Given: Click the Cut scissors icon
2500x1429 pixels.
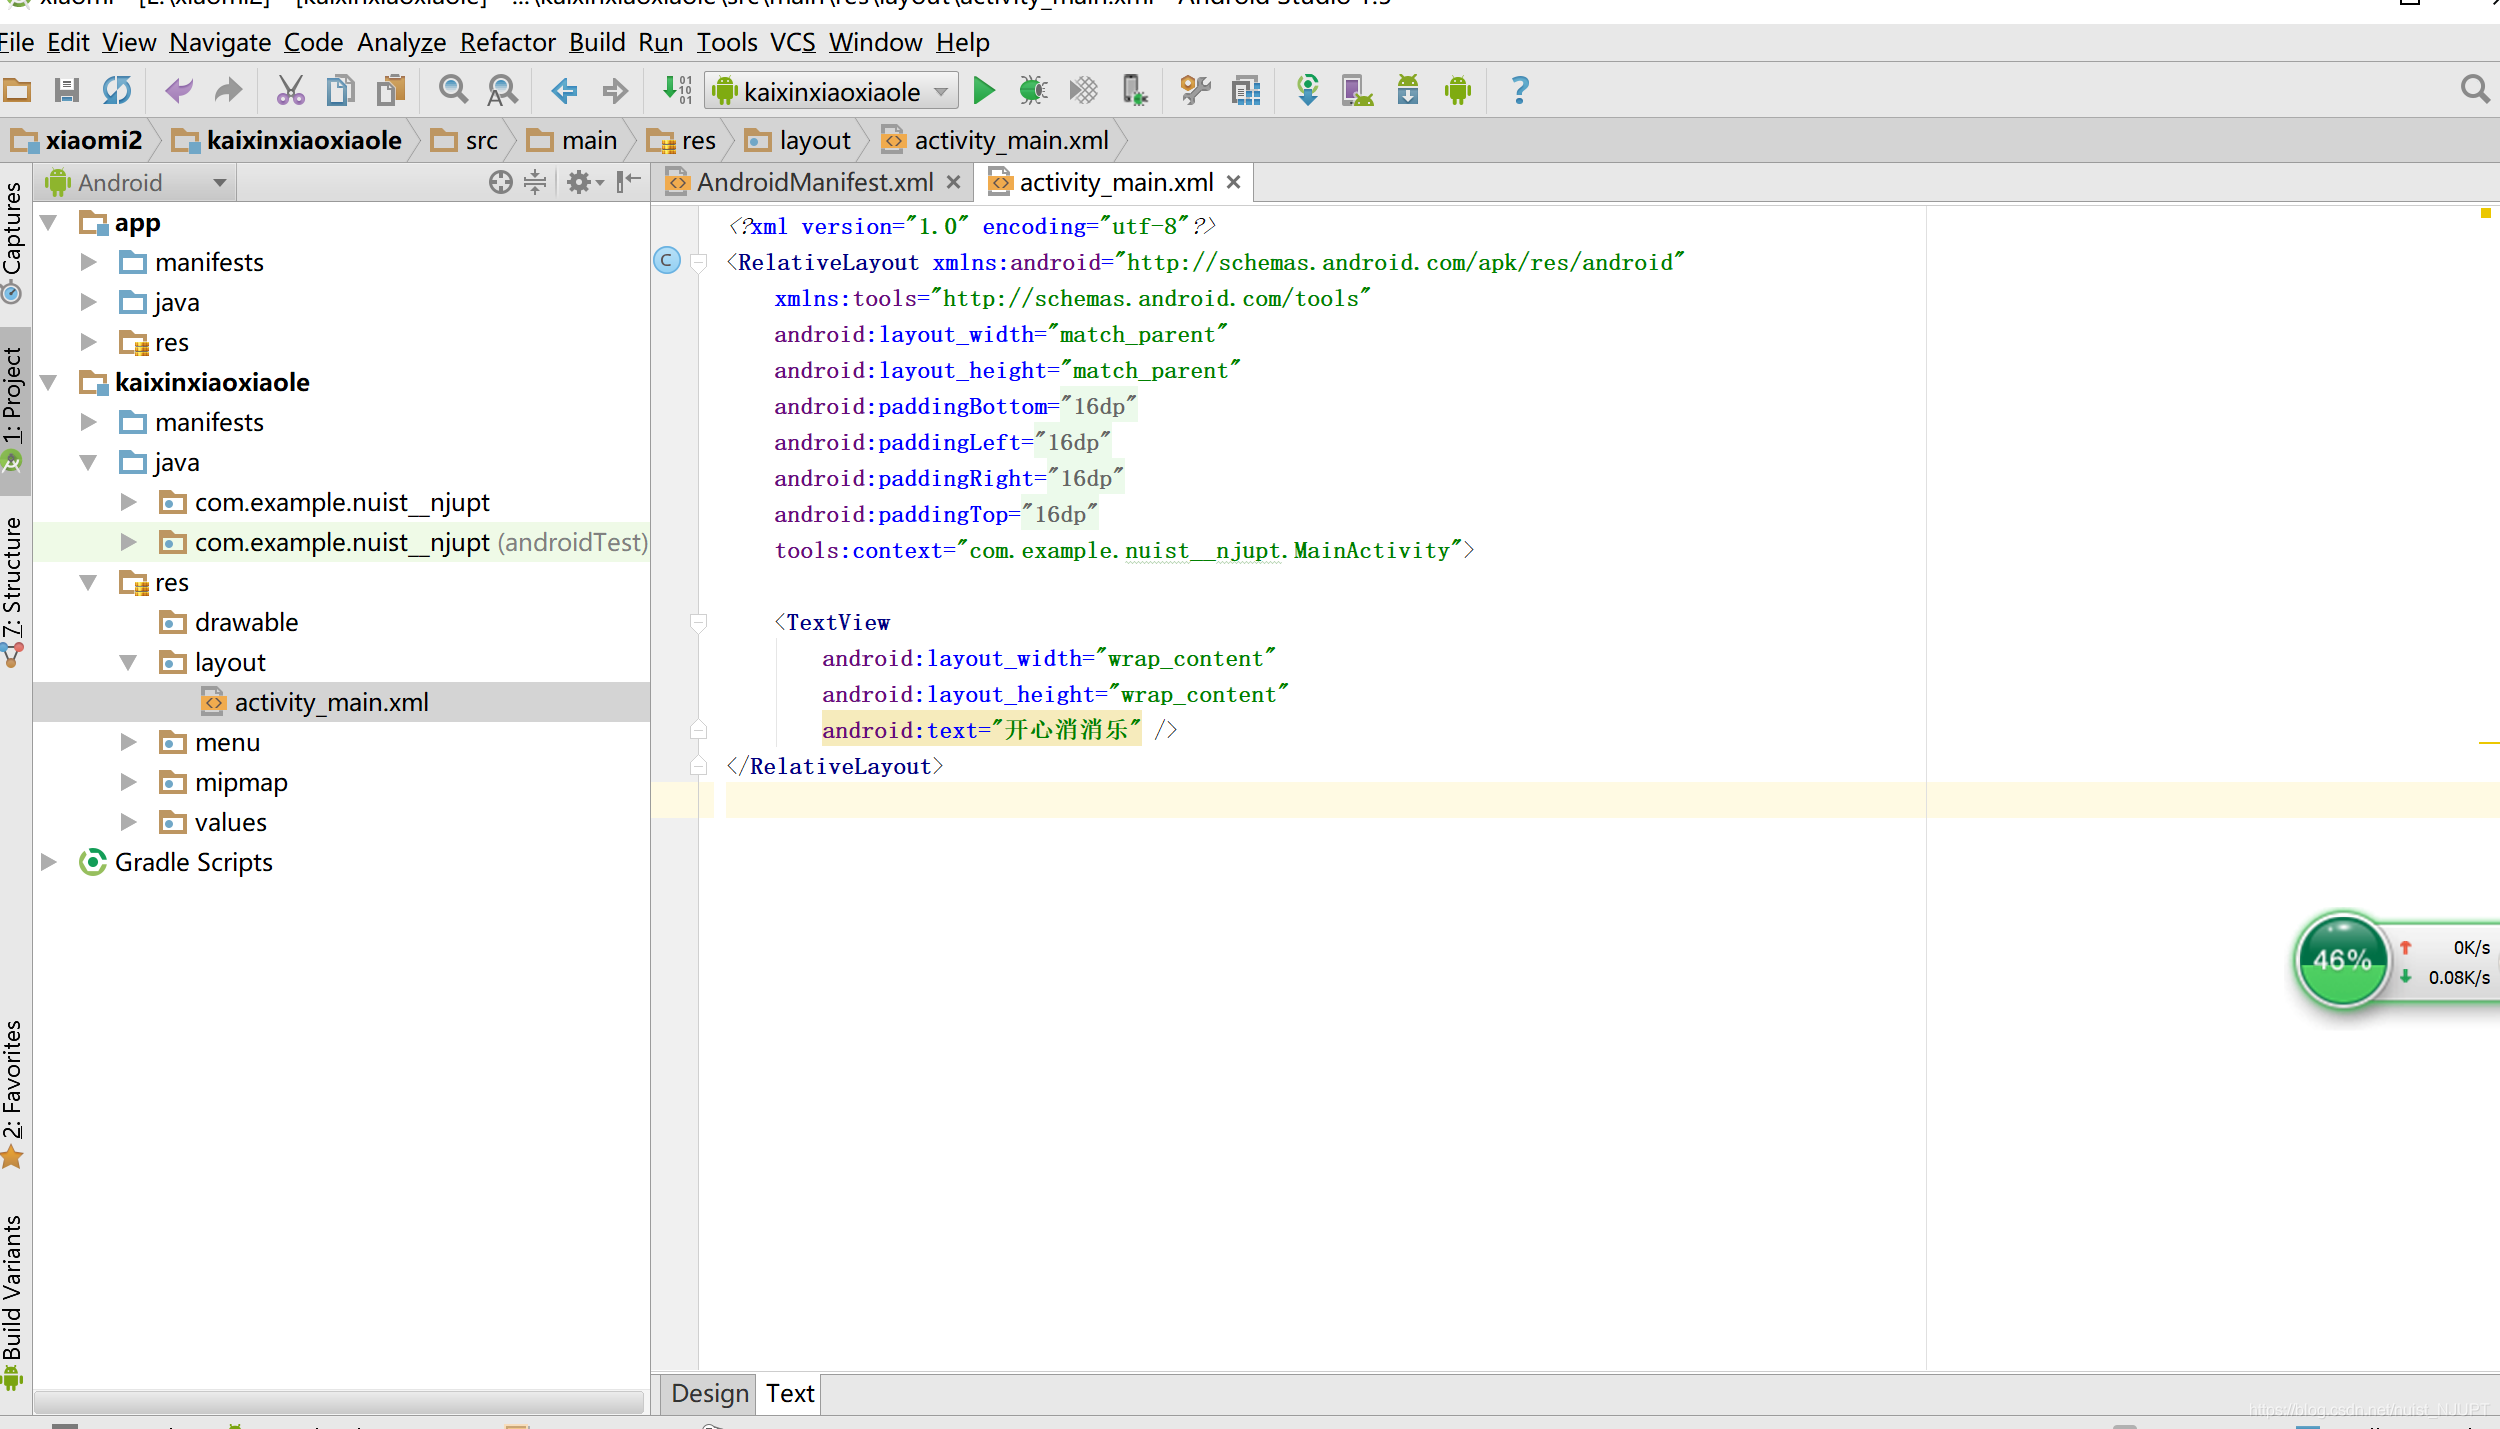Looking at the screenshot, I should pos(290,91).
